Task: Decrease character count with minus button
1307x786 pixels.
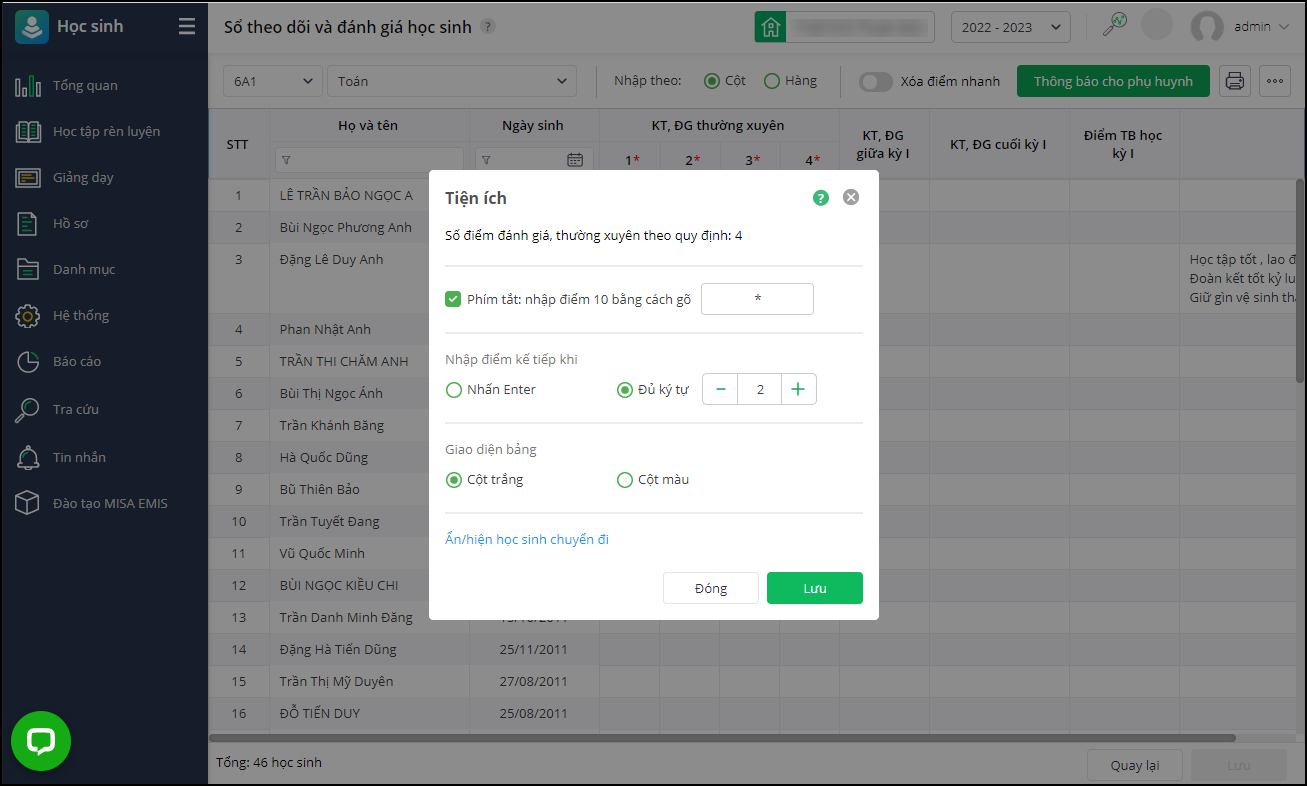Action: (x=720, y=389)
